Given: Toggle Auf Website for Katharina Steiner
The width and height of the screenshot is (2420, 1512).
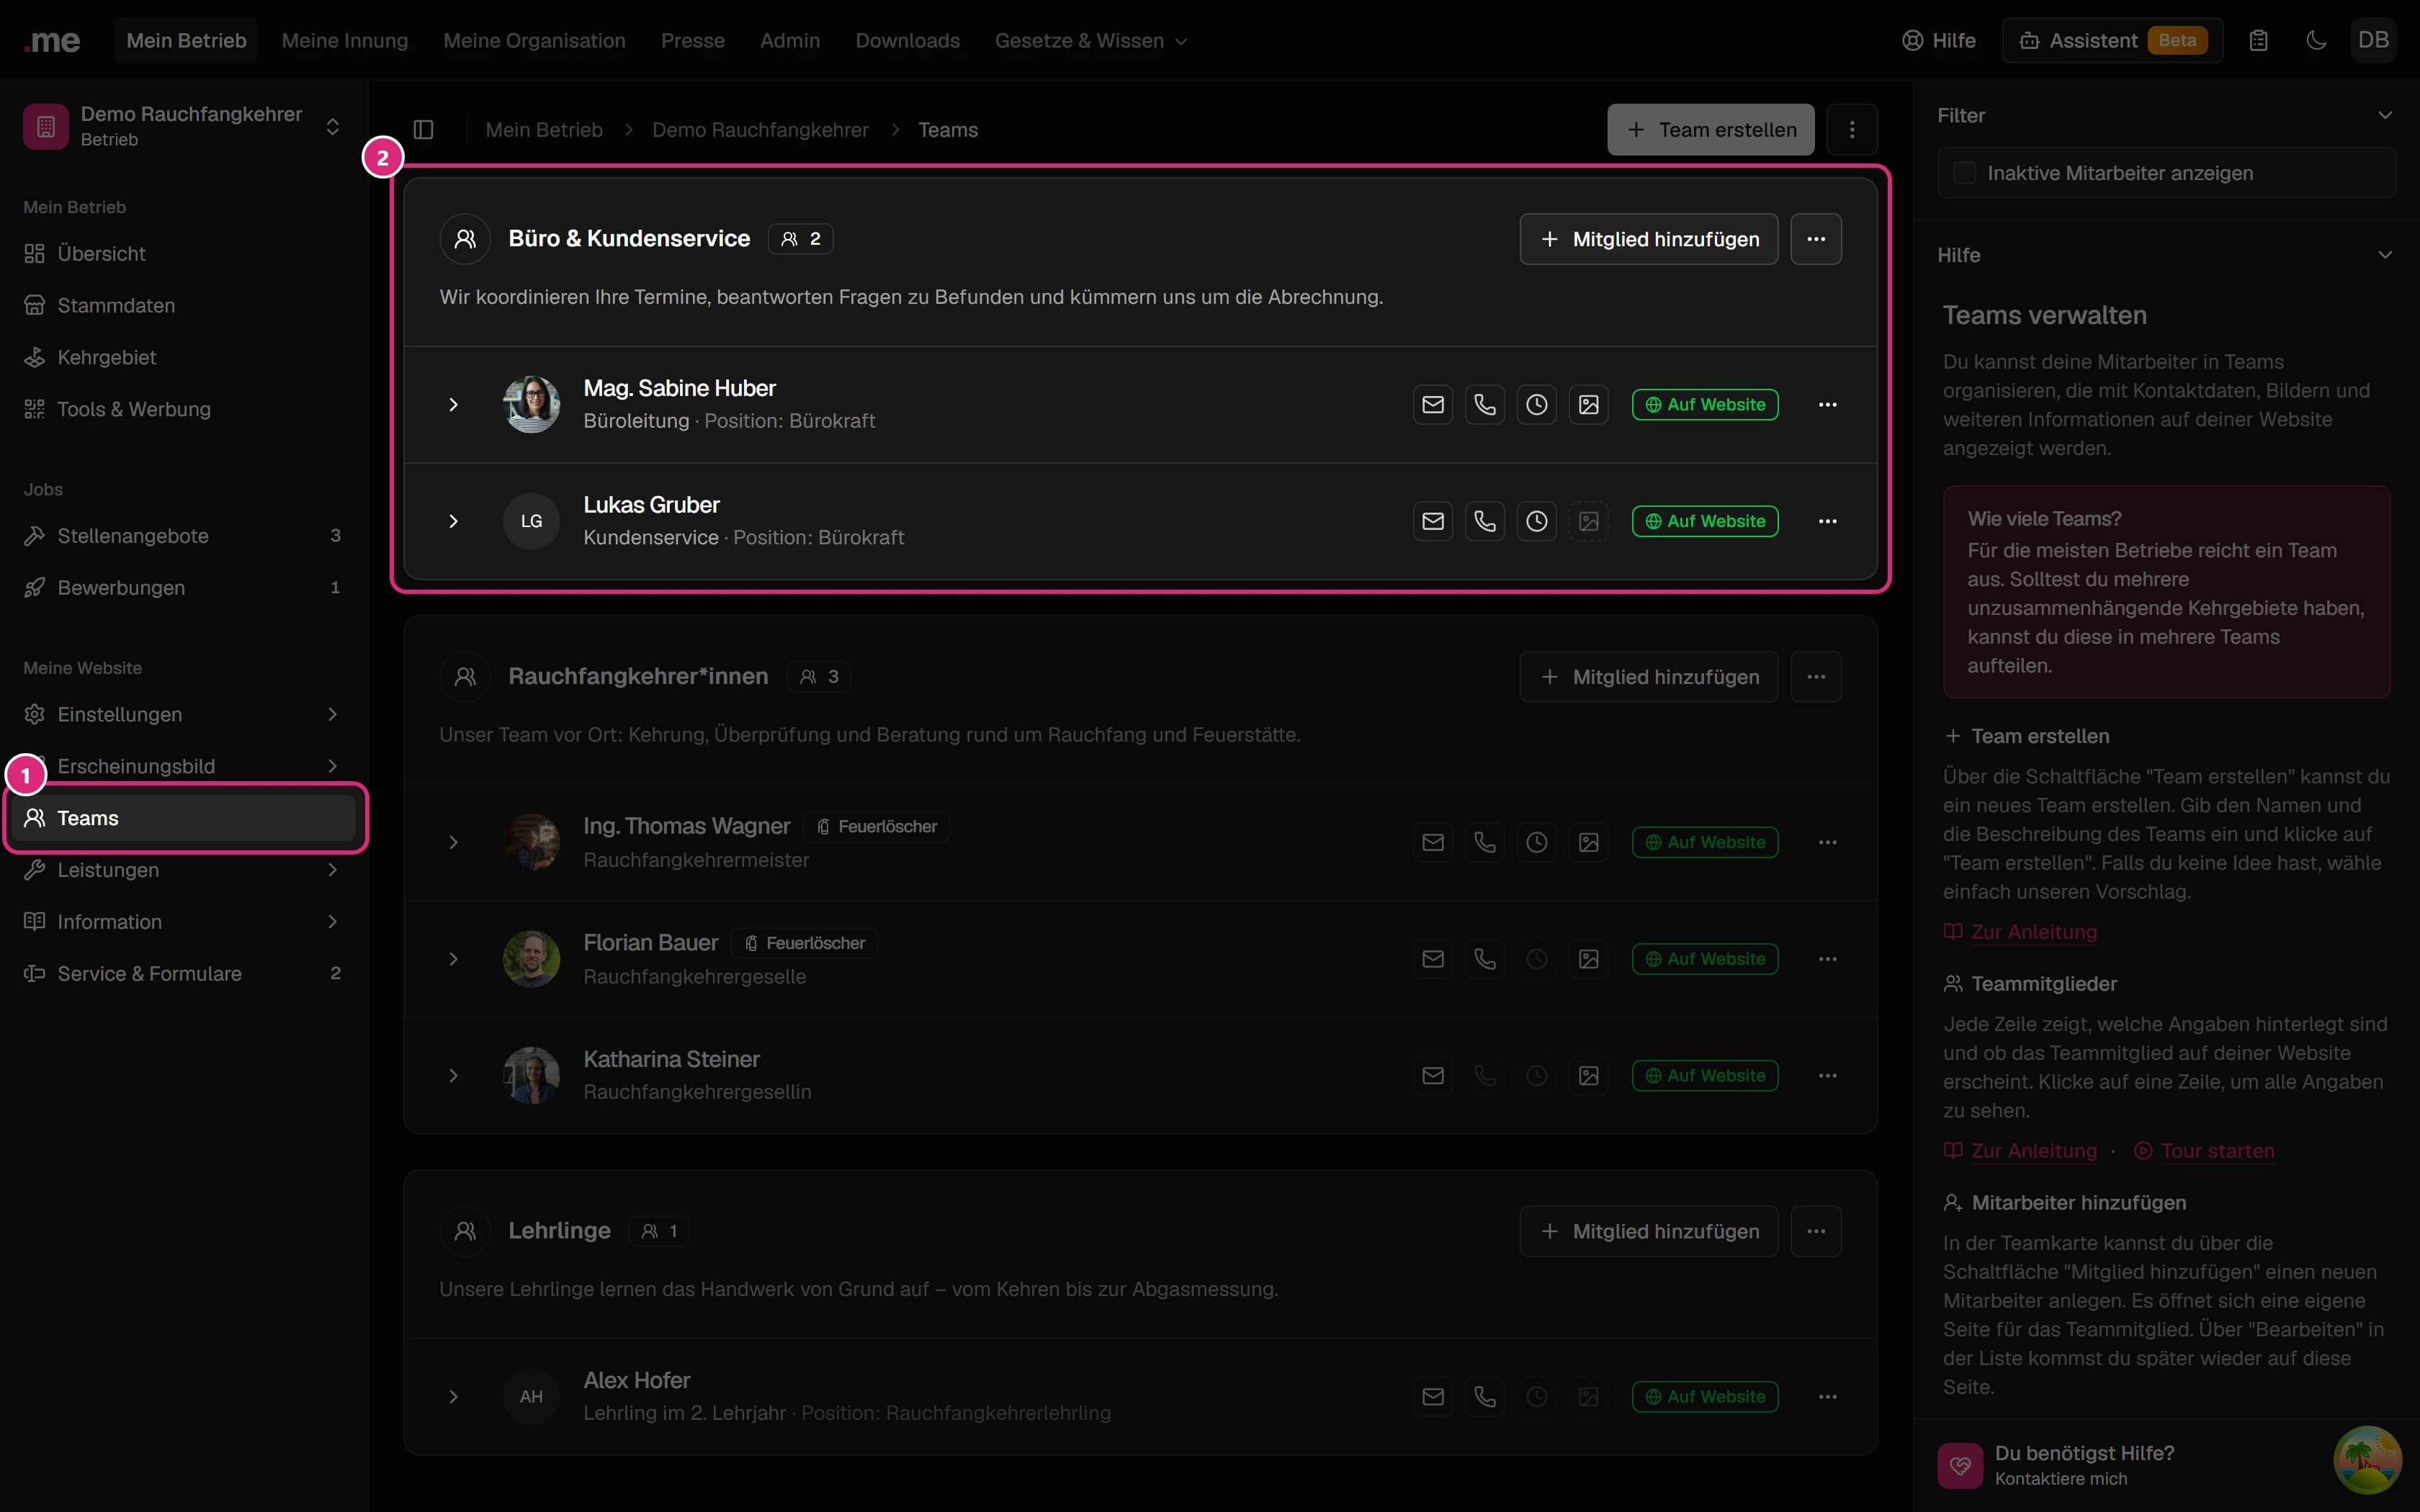Looking at the screenshot, I should (1705, 1076).
